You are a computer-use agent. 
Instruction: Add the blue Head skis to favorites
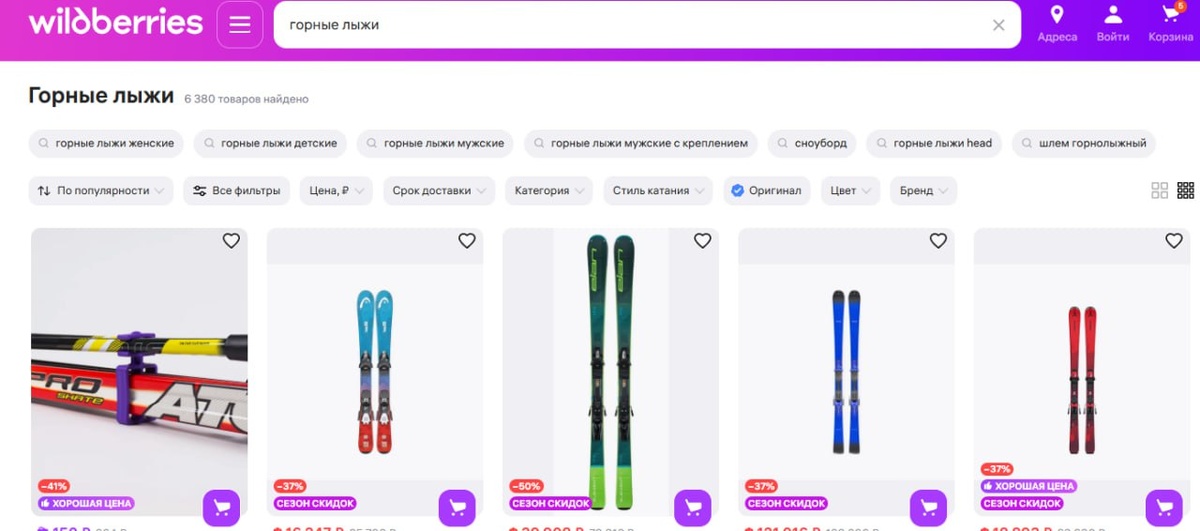click(467, 241)
